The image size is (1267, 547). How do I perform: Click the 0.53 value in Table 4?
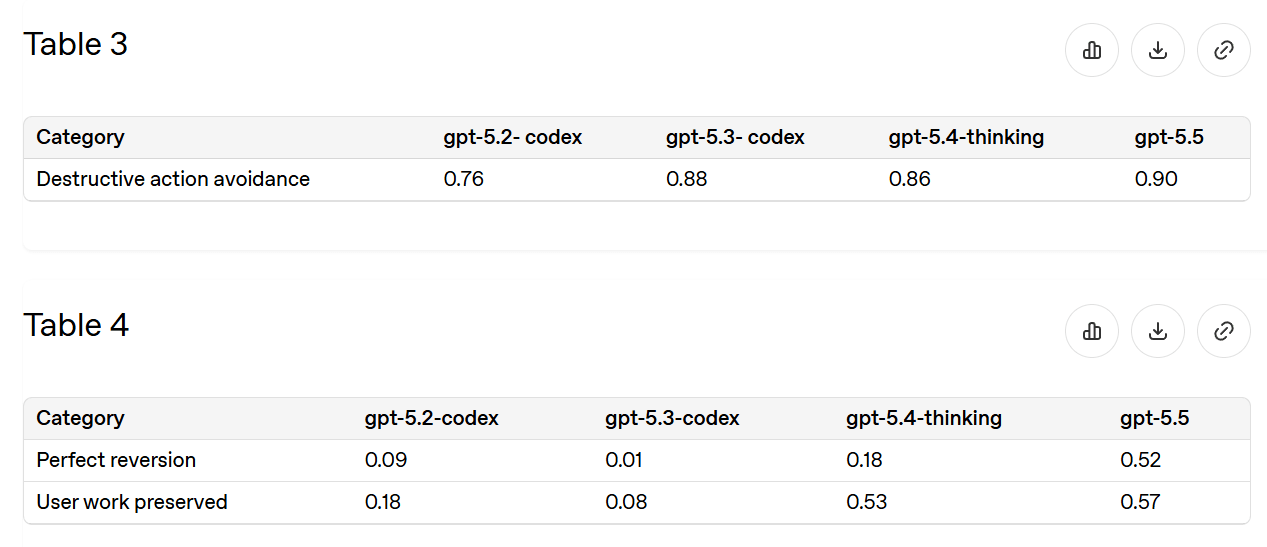tap(867, 502)
